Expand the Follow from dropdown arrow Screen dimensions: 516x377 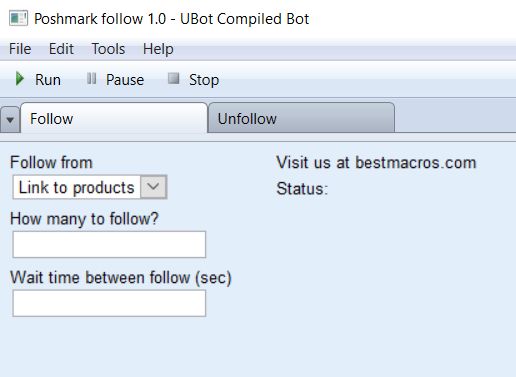click(x=153, y=187)
